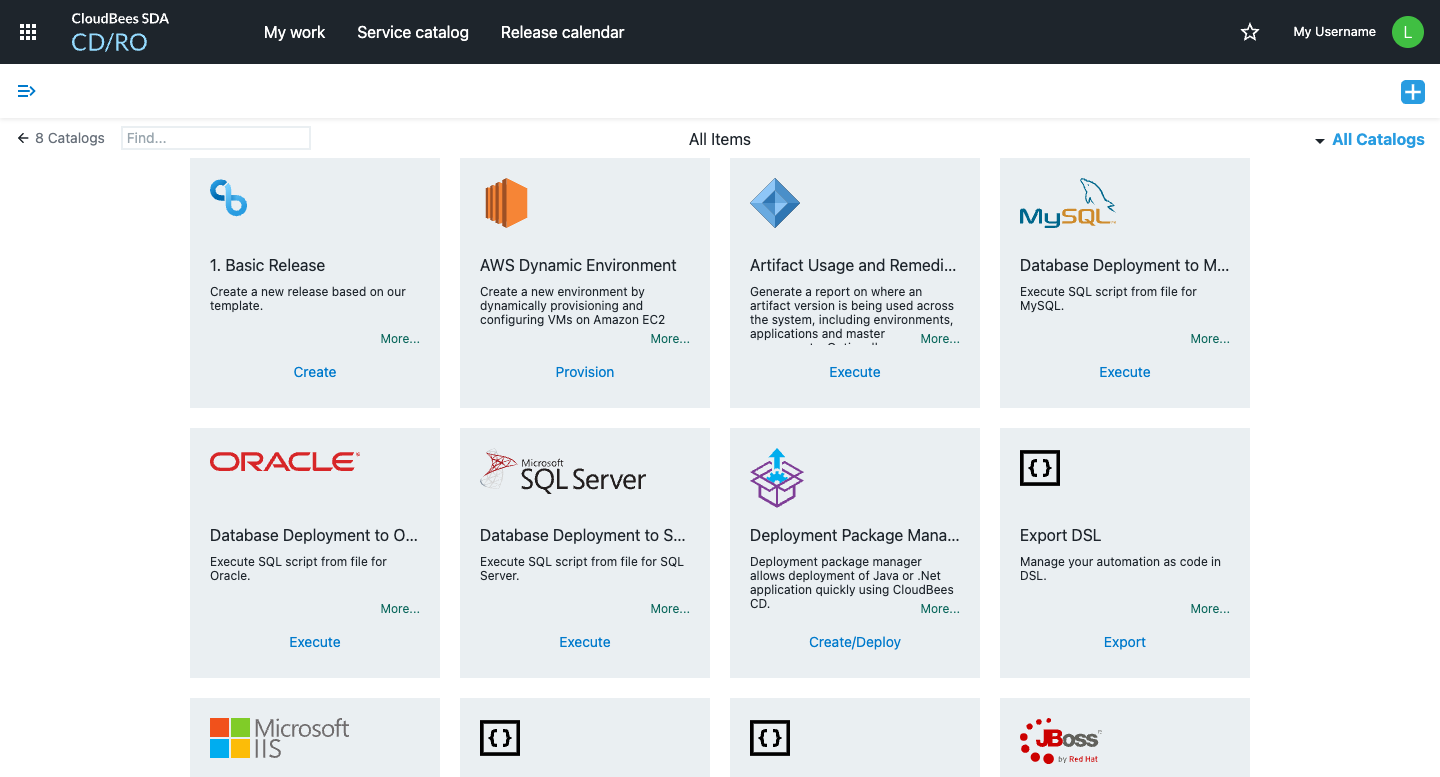
Task: Click the MySQL logo
Action: click(x=1067, y=203)
